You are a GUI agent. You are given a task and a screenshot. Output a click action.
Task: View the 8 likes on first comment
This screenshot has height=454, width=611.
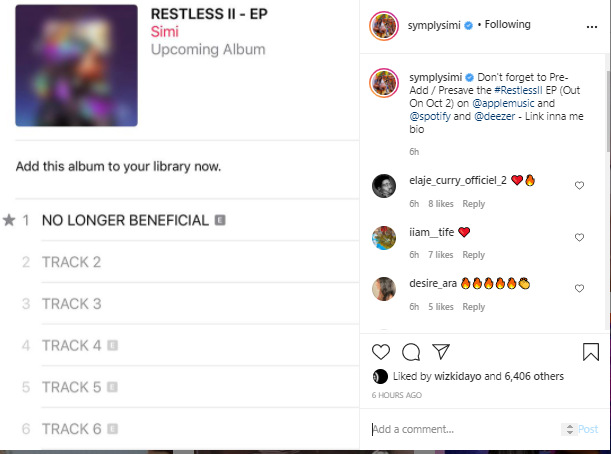pyautogui.click(x=441, y=204)
